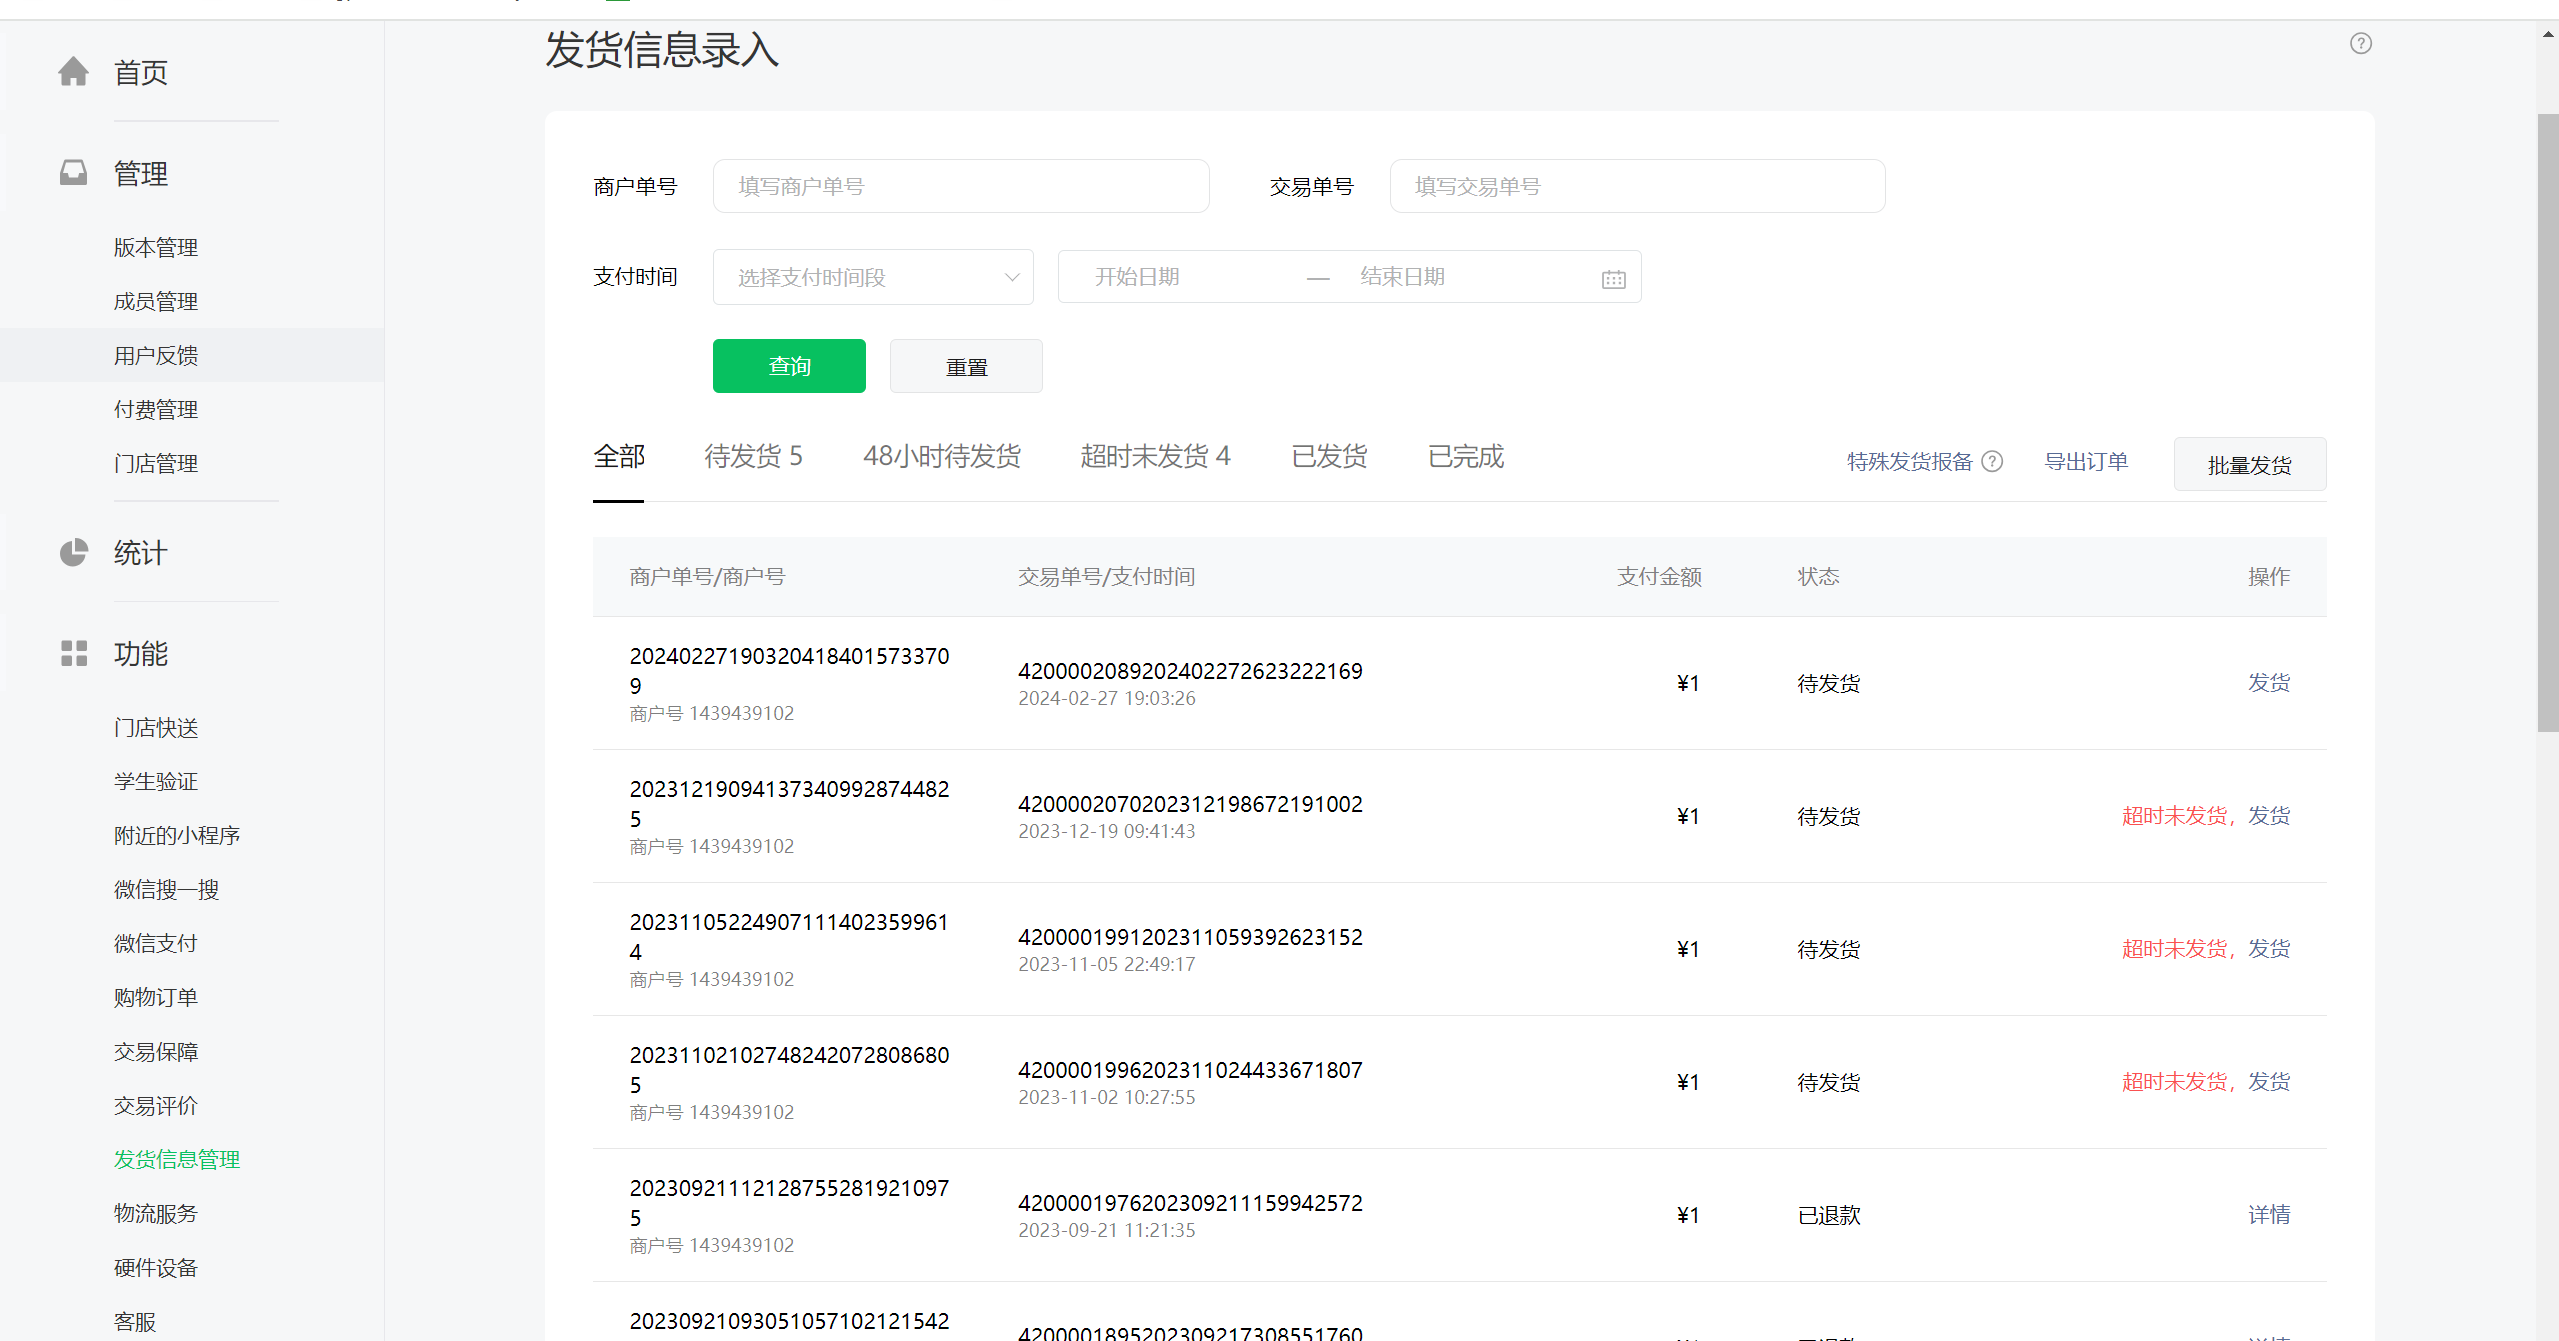This screenshot has height=1341, width=2559.
Task: Click the statistics pie chart icon
Action: (x=73, y=553)
